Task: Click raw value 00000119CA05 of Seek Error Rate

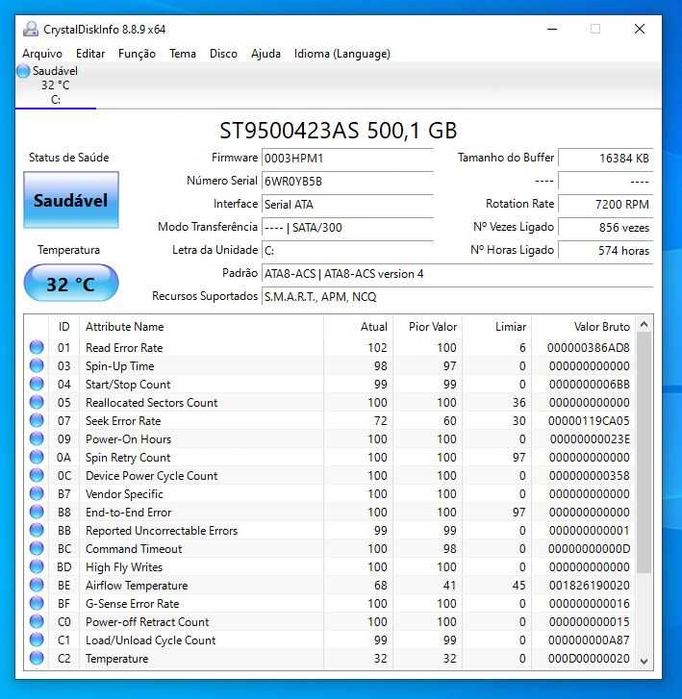Action: coord(588,421)
